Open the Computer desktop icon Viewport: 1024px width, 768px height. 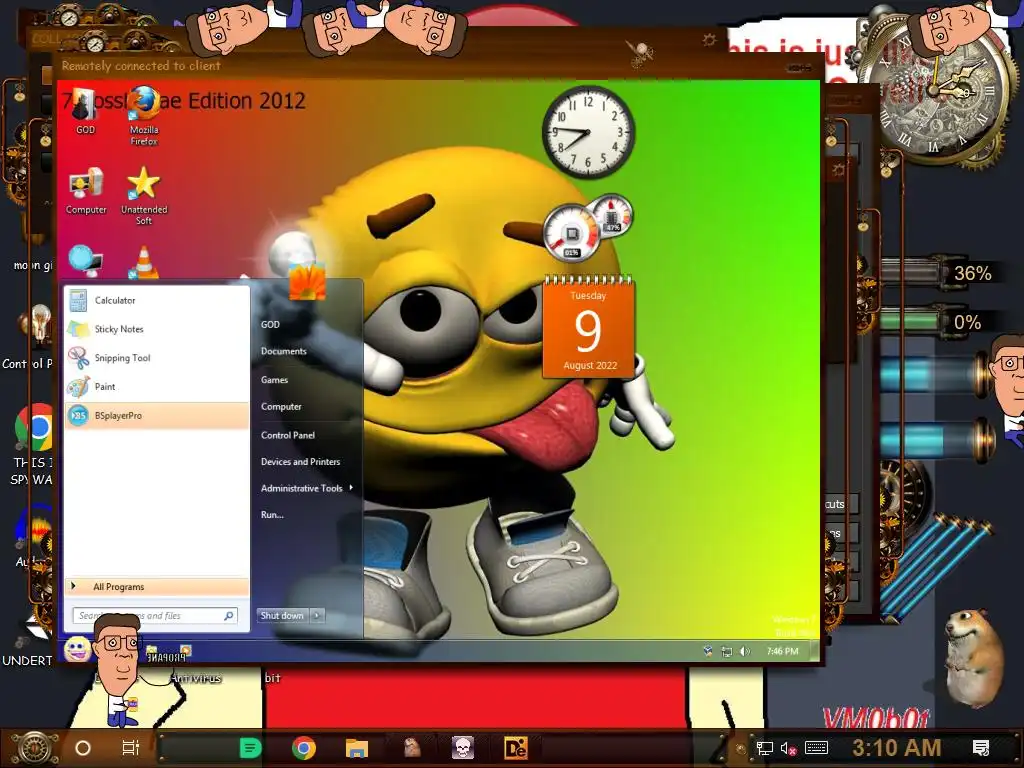pos(86,191)
